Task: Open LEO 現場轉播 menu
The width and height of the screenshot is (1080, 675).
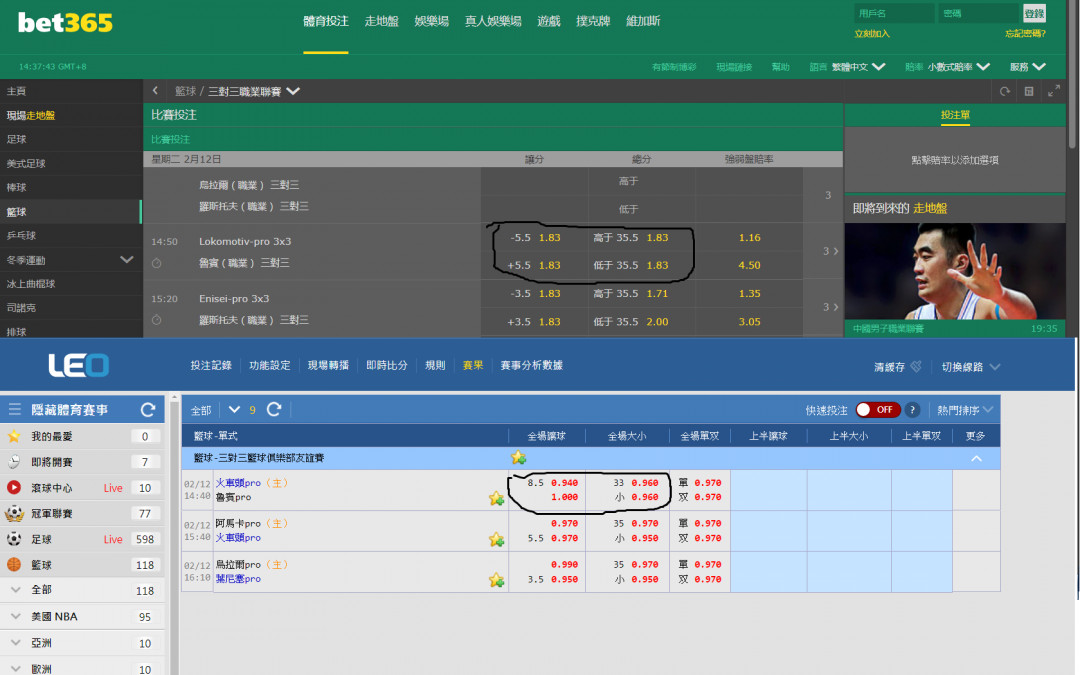Action: pos(328,365)
